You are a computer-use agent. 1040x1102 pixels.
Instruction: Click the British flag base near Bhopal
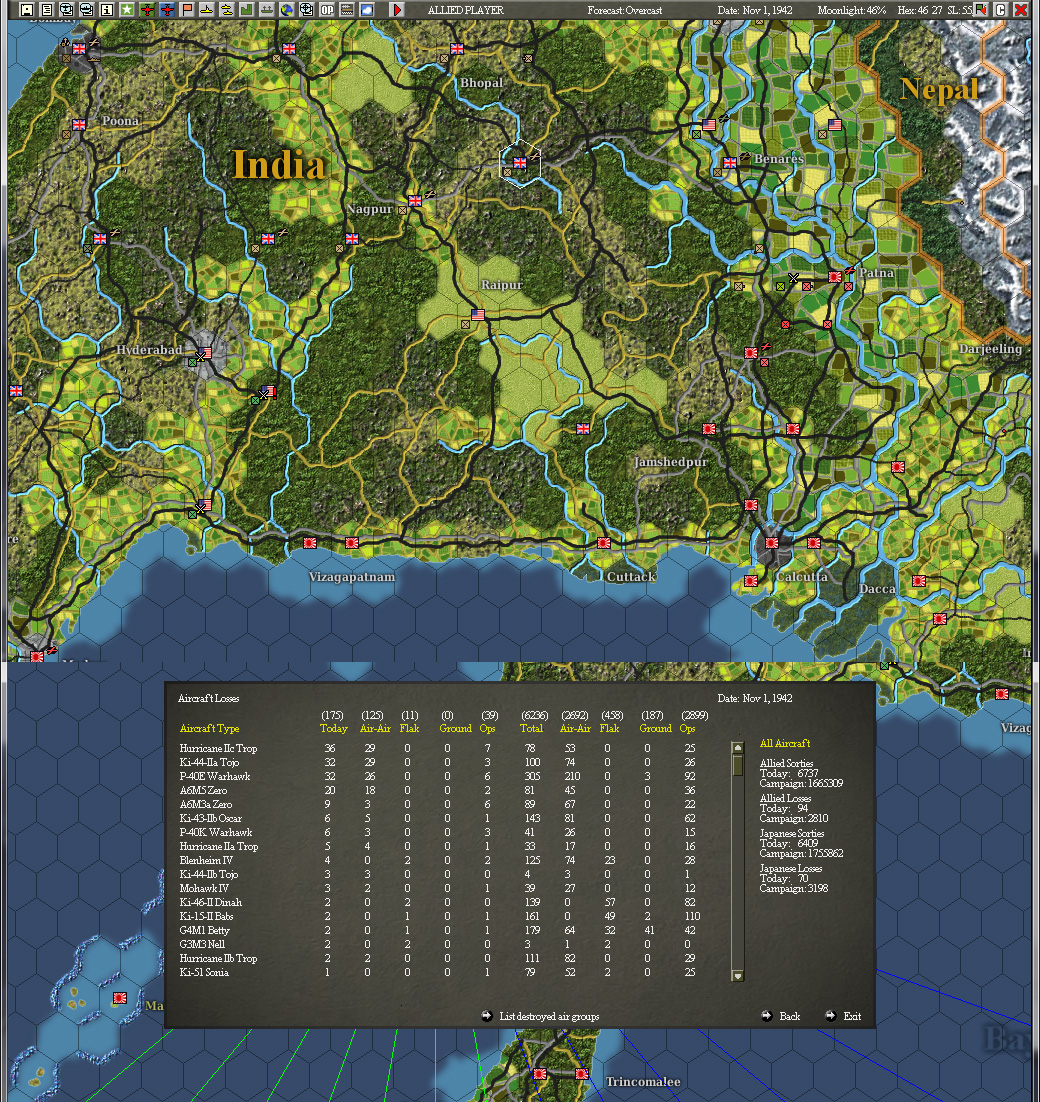pos(457,49)
